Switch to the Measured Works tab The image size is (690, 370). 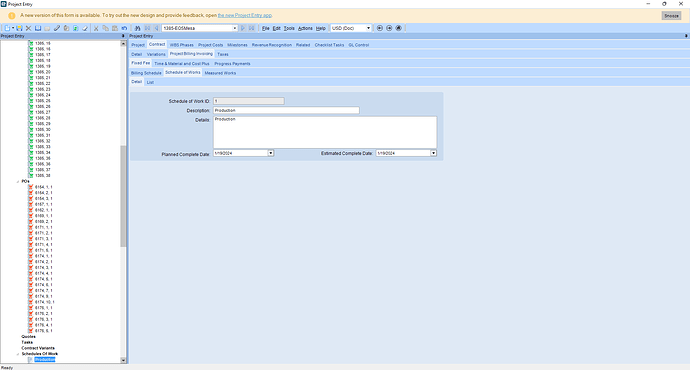[x=220, y=73]
